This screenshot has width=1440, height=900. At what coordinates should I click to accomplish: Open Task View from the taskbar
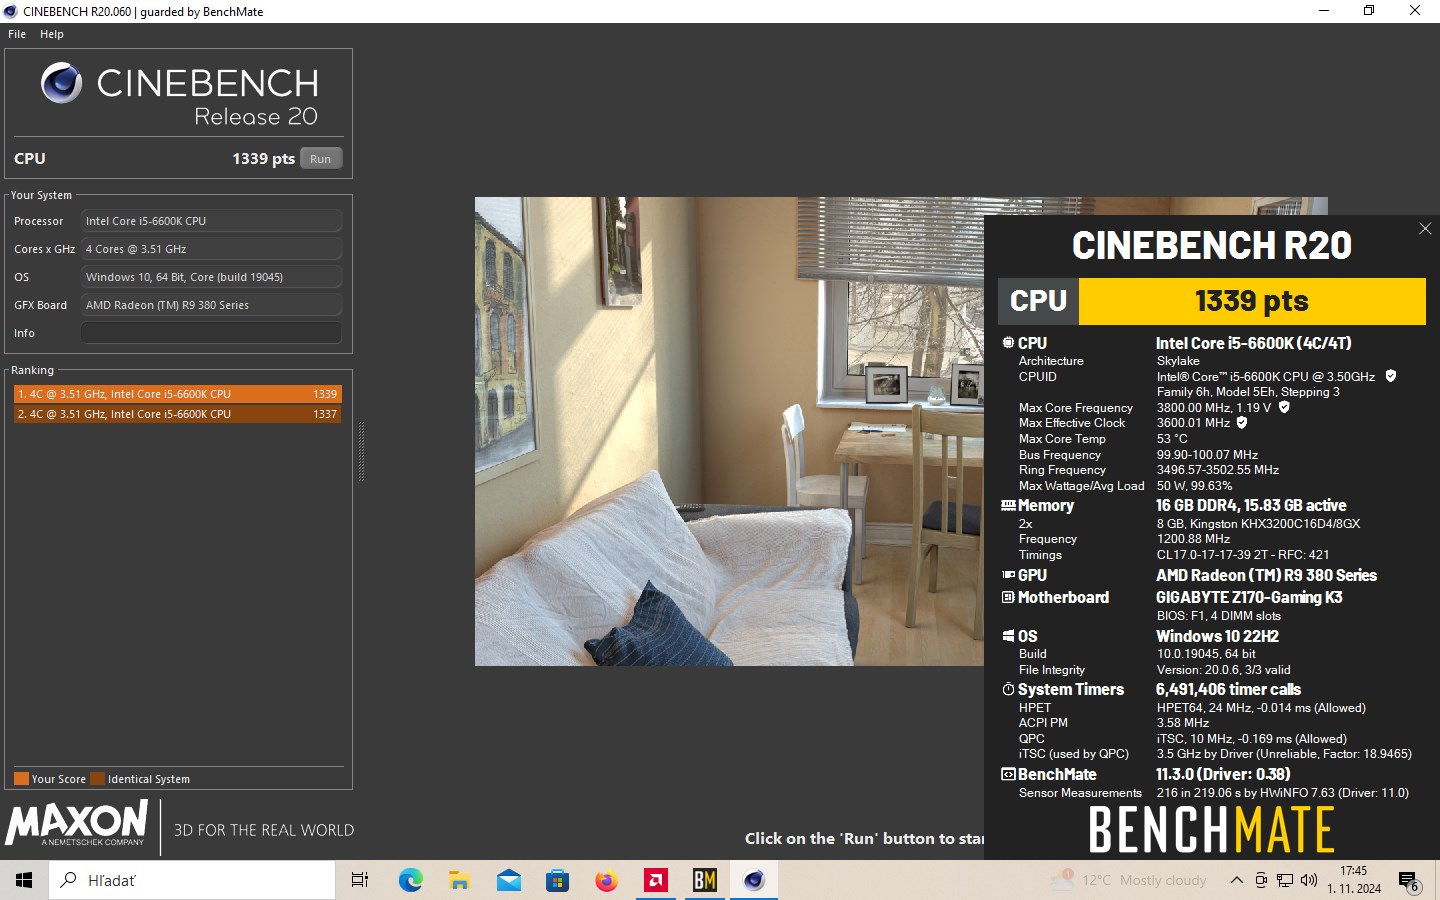click(360, 880)
